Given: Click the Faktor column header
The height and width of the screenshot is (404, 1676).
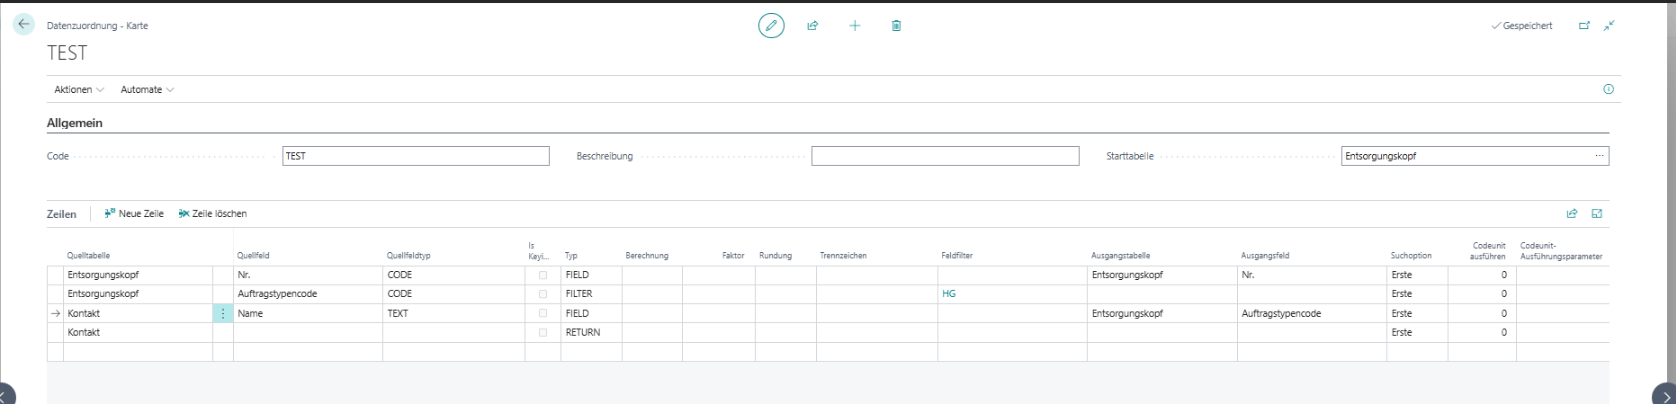Looking at the screenshot, I should 733,256.
